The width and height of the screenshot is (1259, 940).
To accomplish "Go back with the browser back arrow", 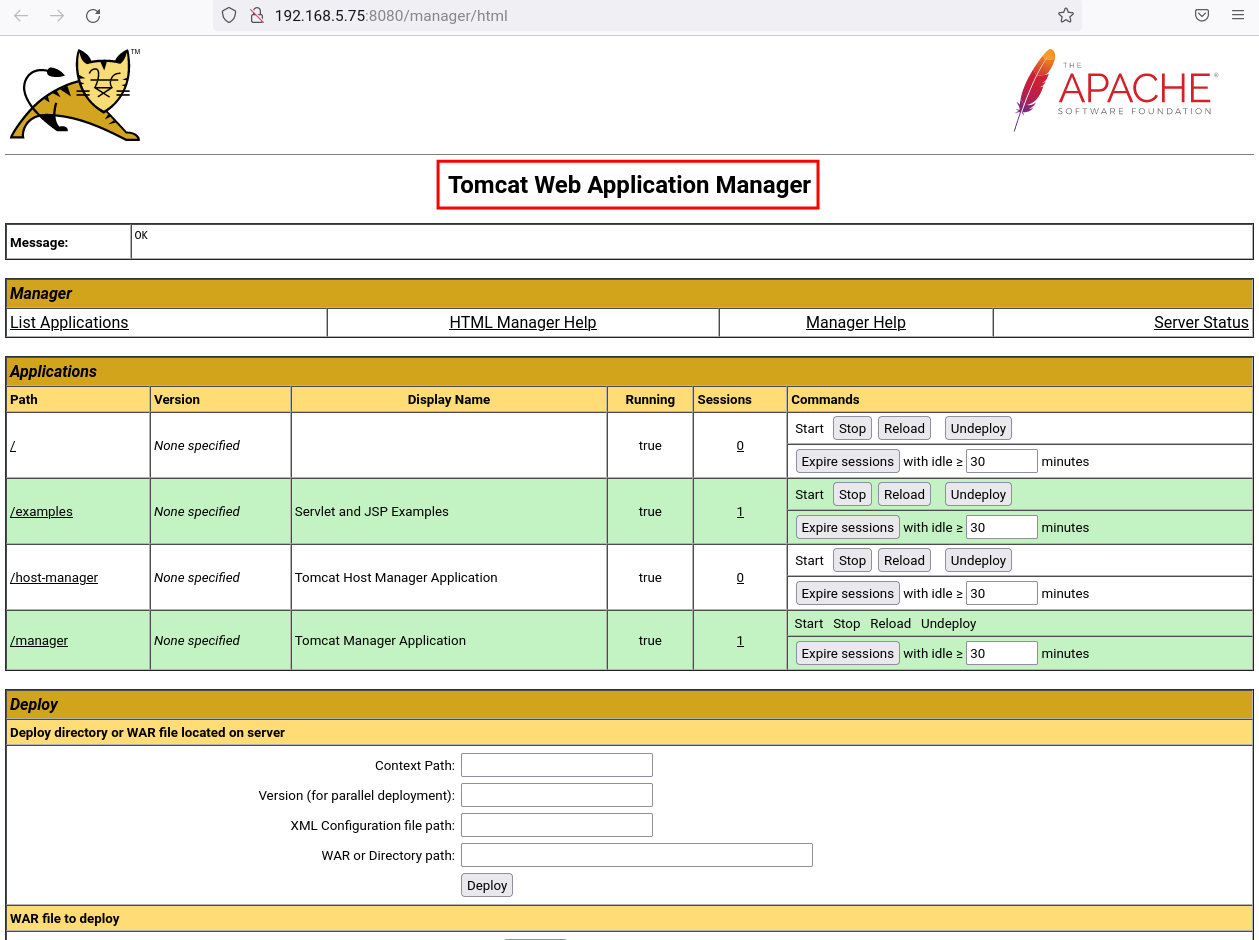I will pos(21,16).
